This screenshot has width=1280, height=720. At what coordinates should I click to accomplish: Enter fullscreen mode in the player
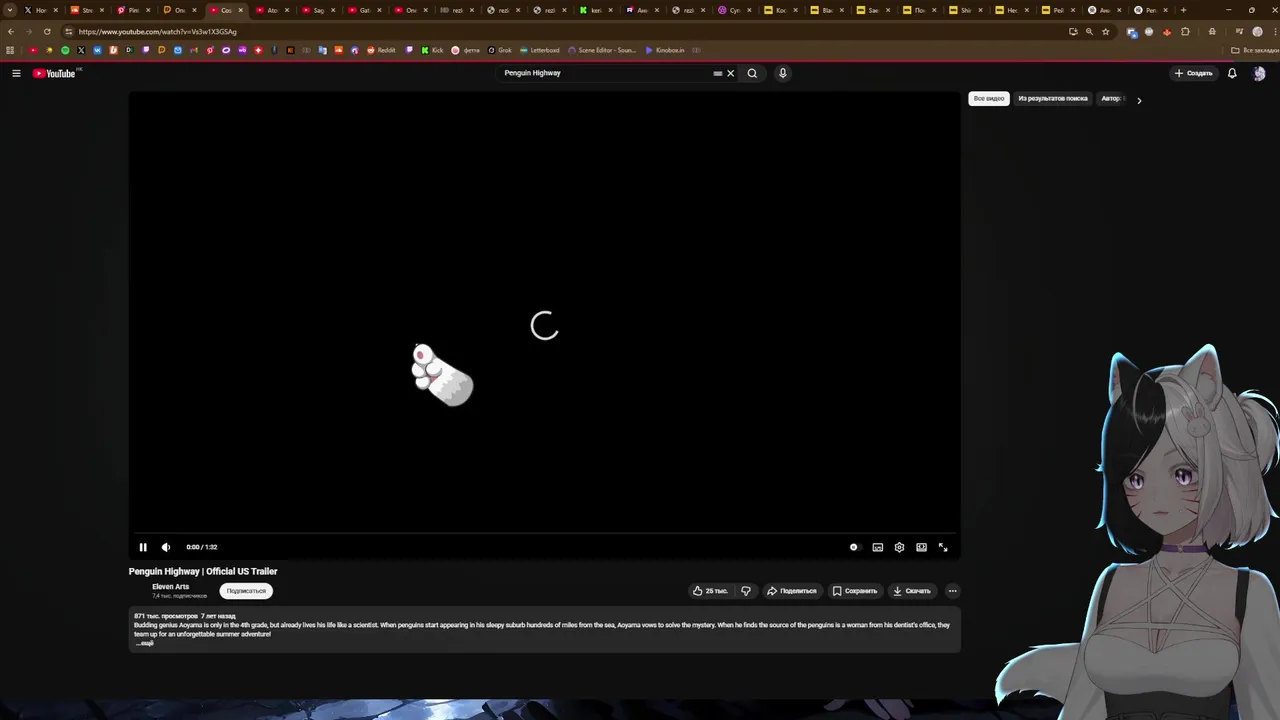943,547
